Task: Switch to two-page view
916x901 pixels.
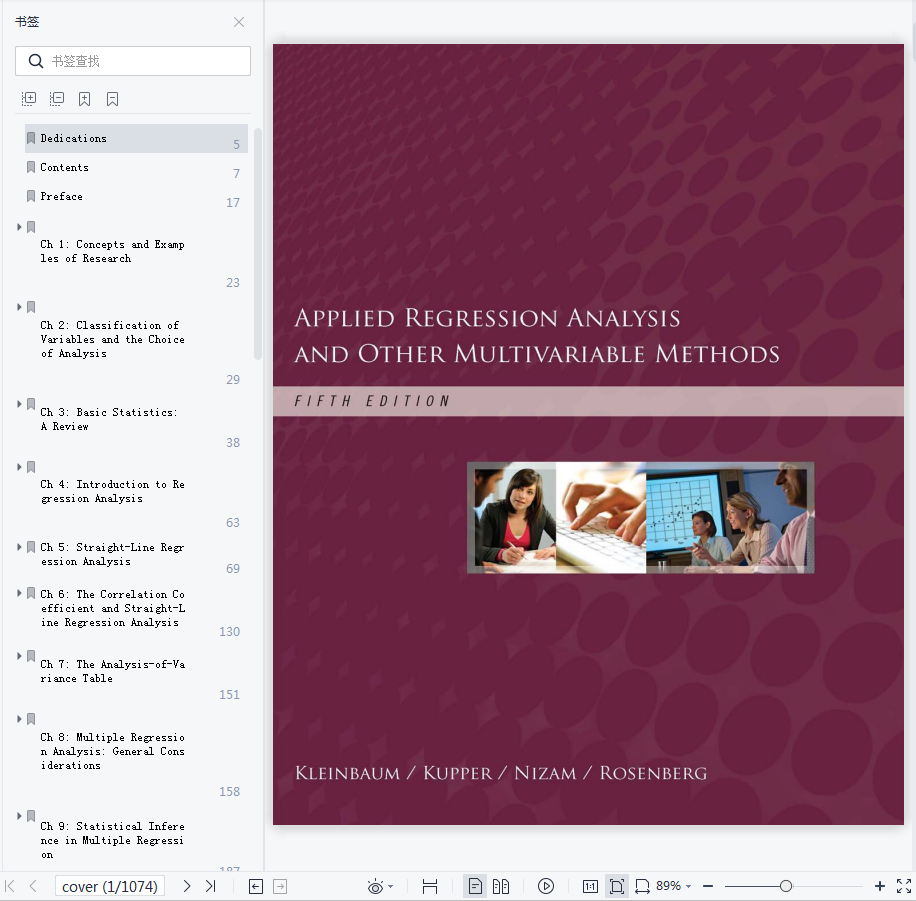Action: tap(501, 886)
